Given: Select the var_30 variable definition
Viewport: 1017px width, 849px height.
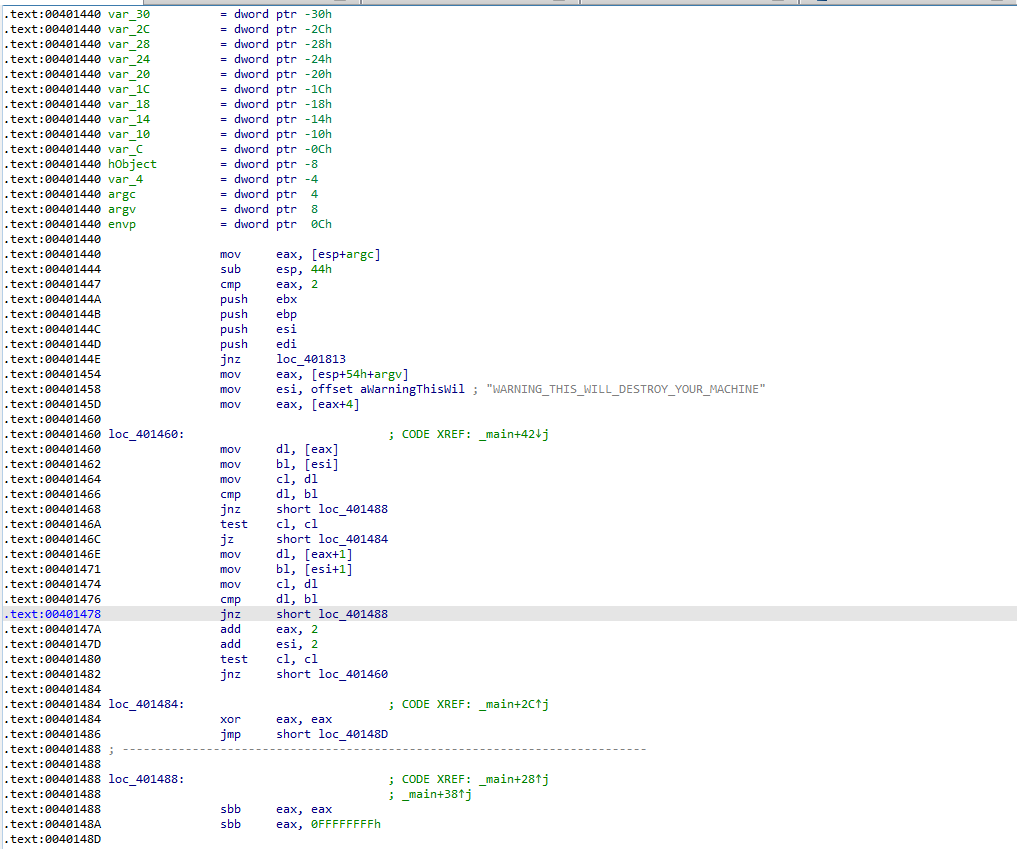Looking at the screenshot, I should pyautogui.click(x=128, y=14).
